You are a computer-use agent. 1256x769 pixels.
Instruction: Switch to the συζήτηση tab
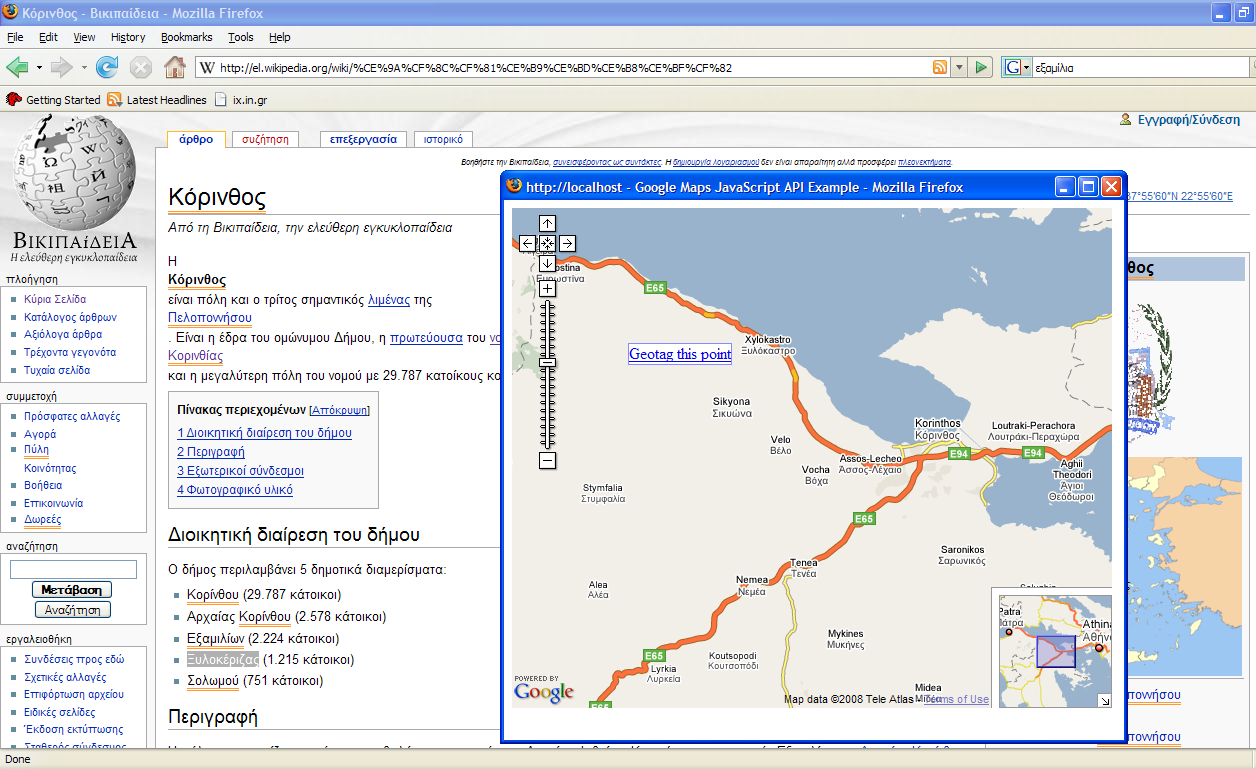coord(265,140)
